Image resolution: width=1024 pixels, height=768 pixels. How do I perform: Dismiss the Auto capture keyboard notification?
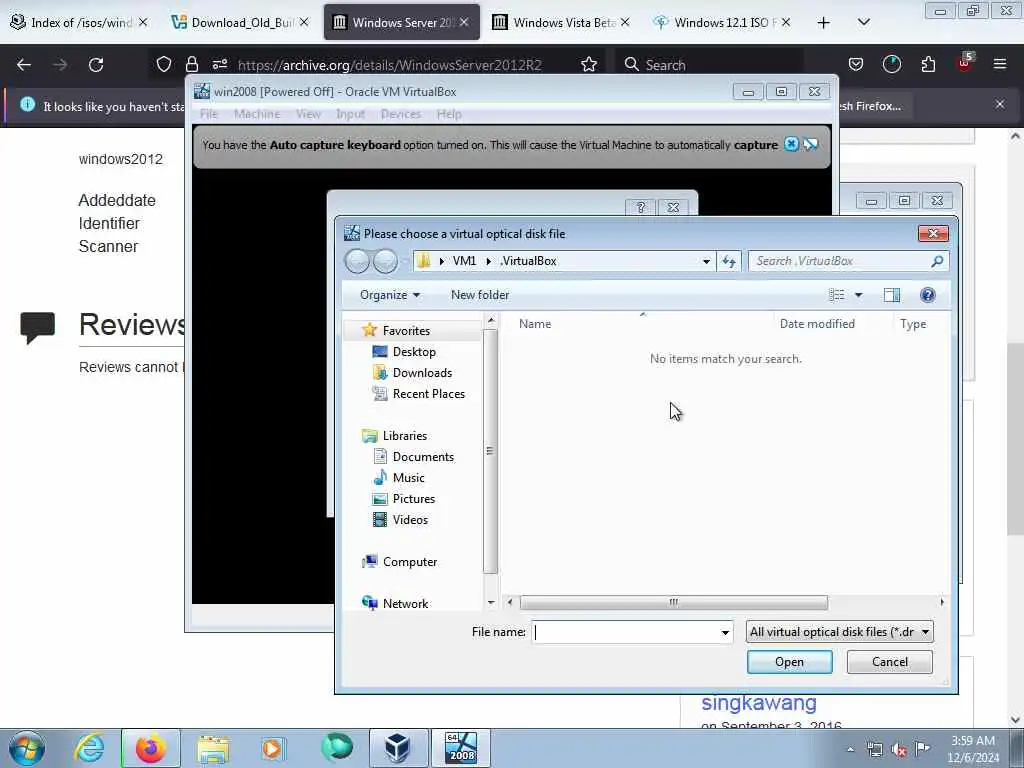791,144
